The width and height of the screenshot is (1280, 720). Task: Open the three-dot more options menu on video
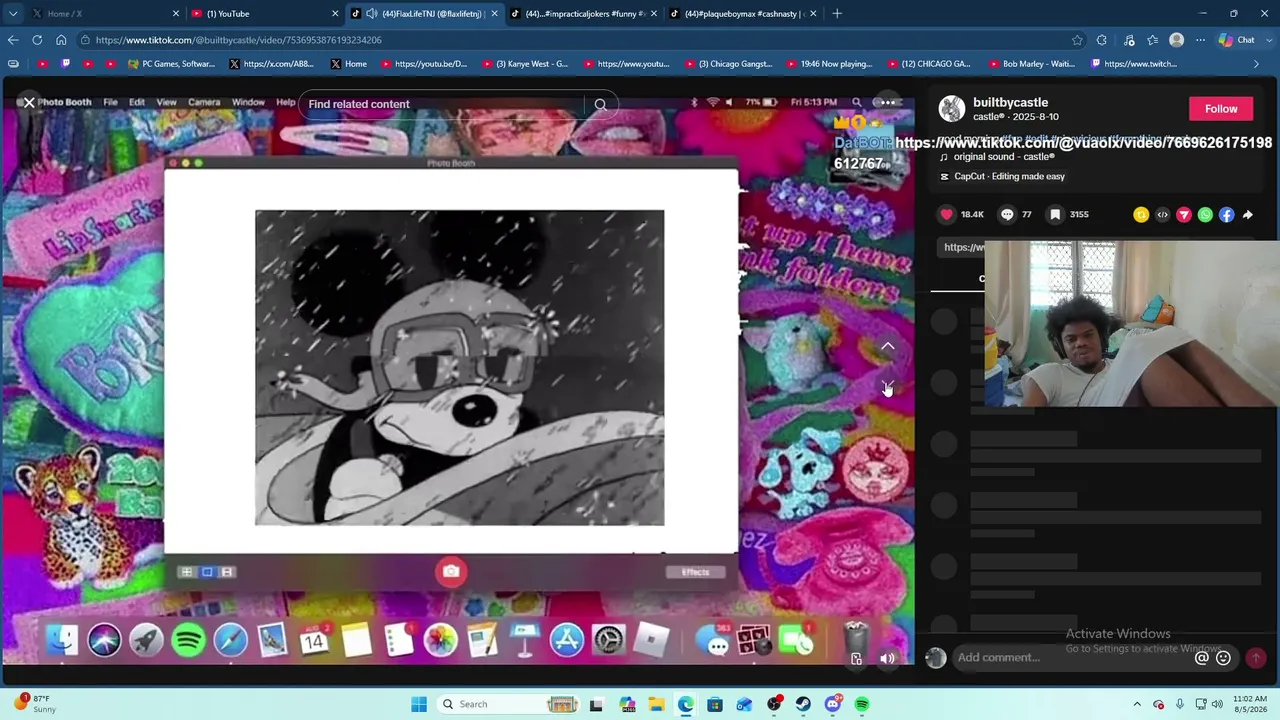point(886,102)
